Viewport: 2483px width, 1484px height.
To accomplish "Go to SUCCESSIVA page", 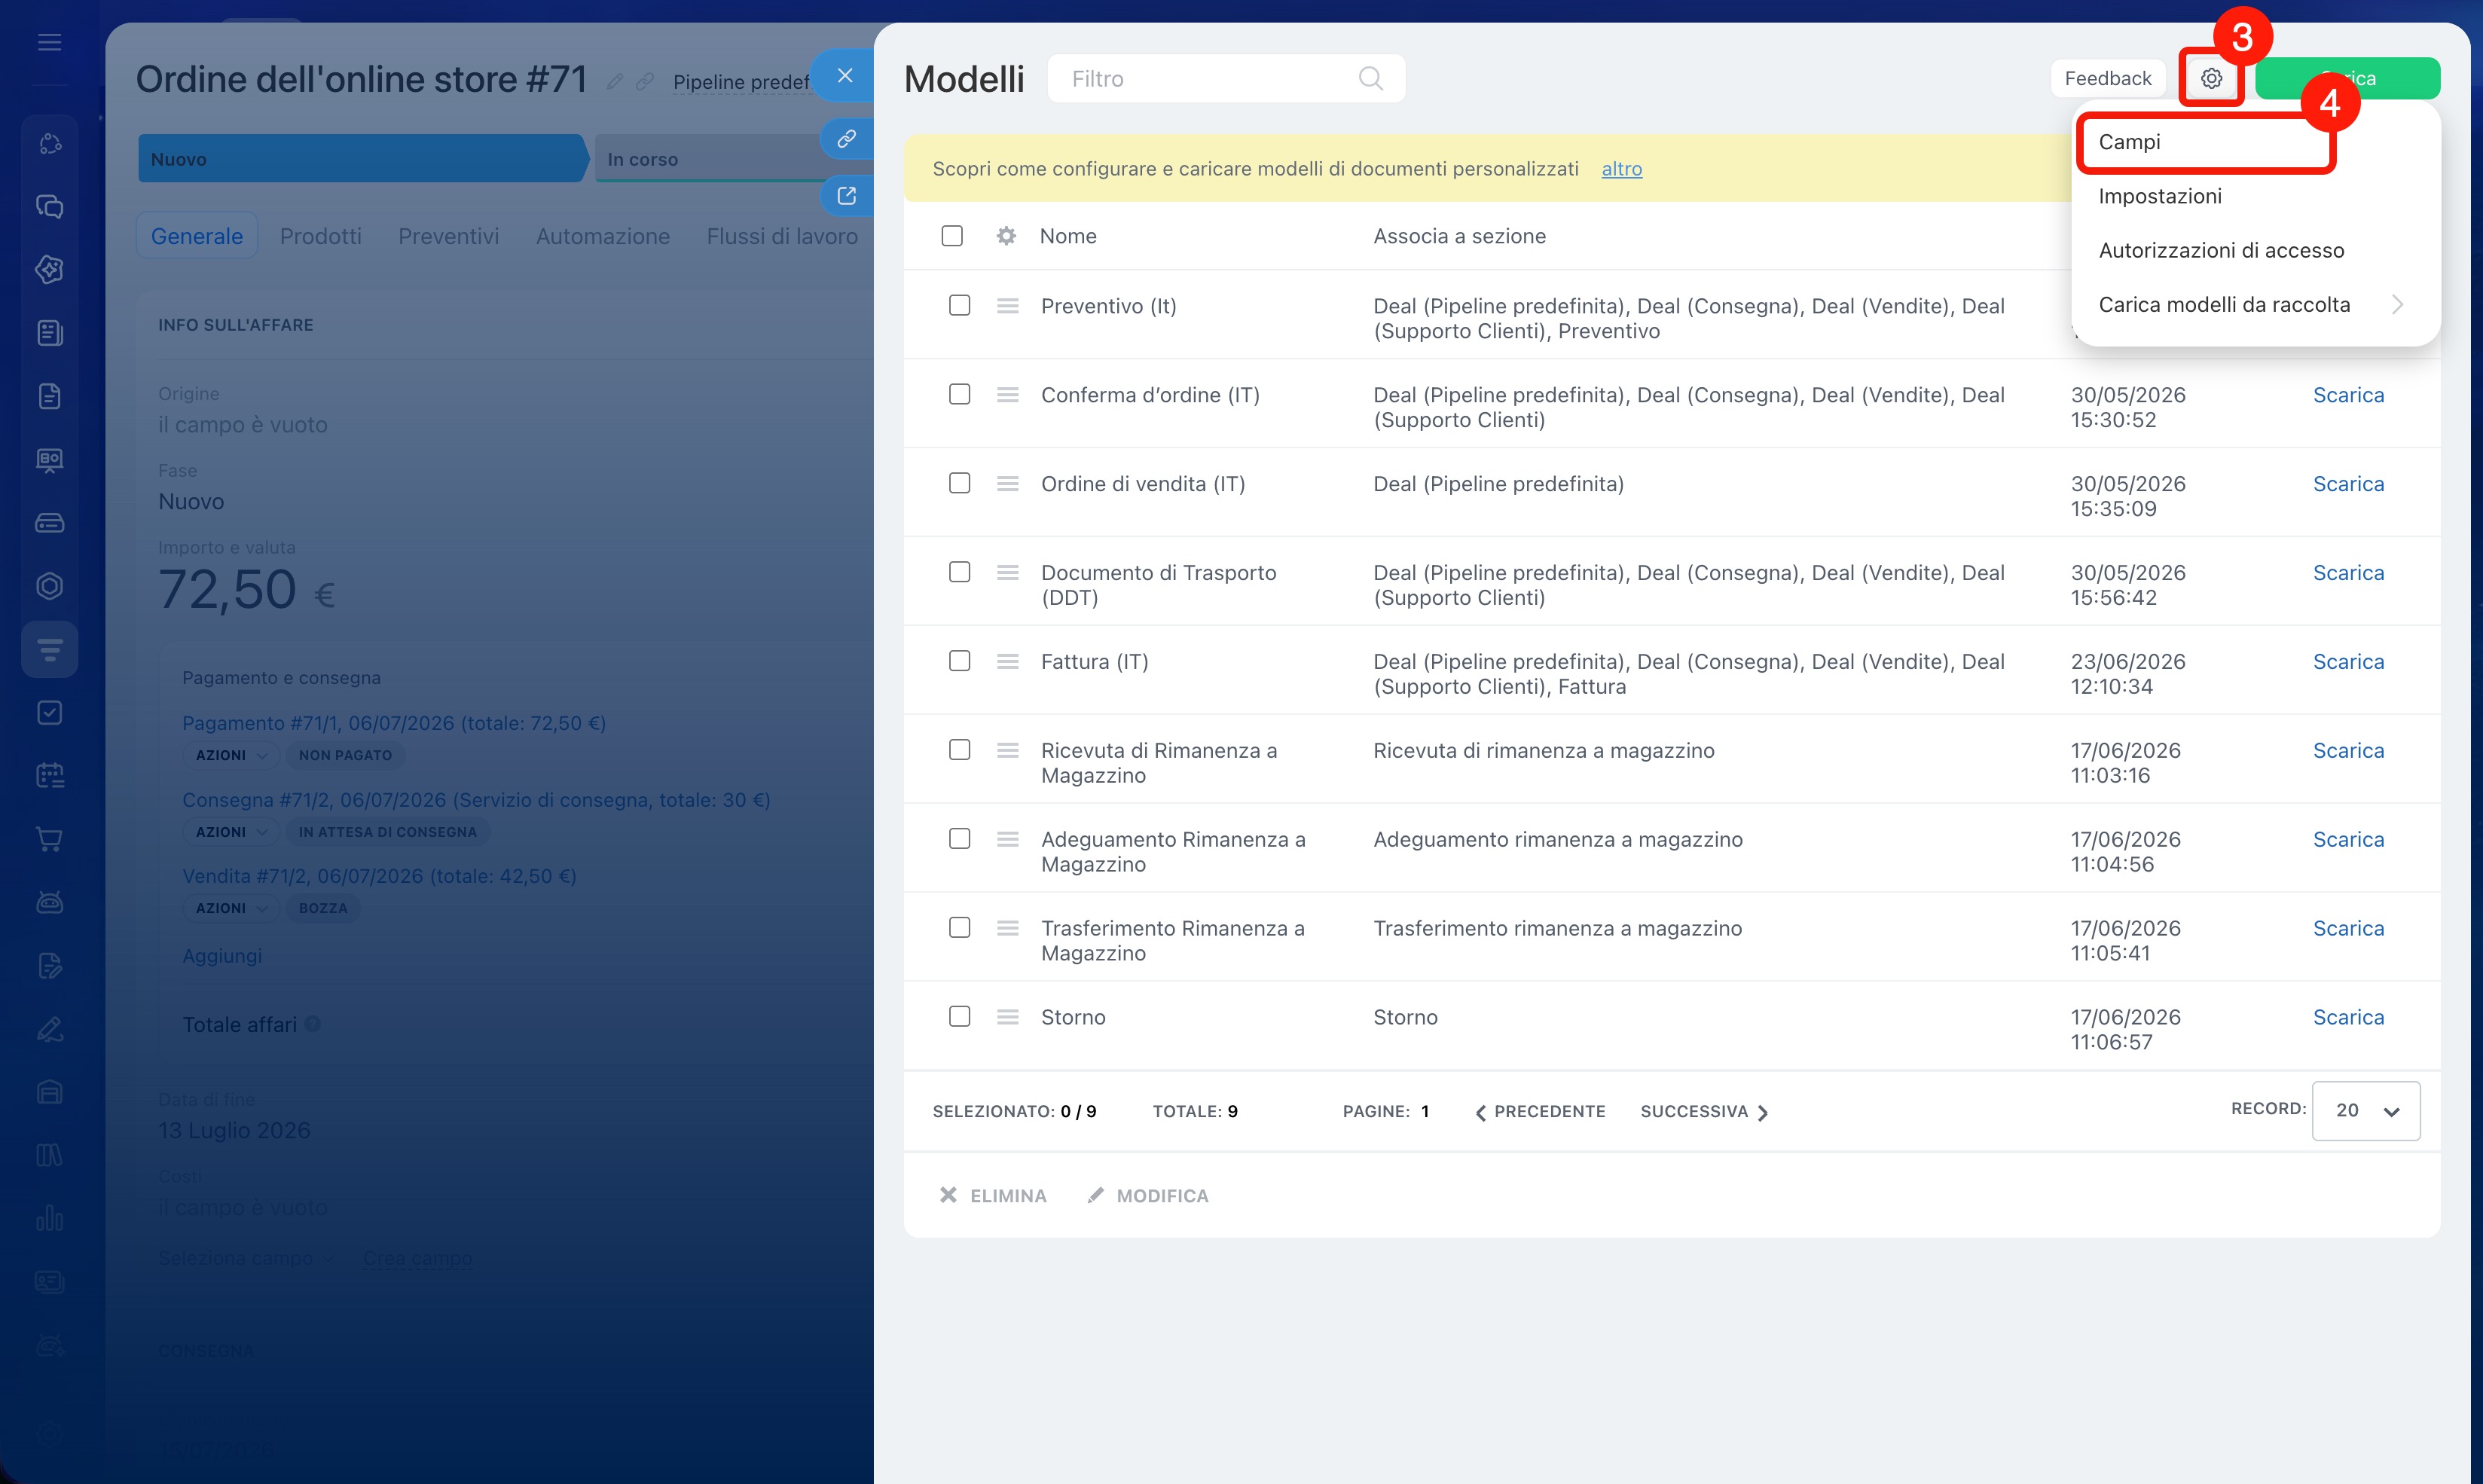I will click(x=1705, y=1112).
